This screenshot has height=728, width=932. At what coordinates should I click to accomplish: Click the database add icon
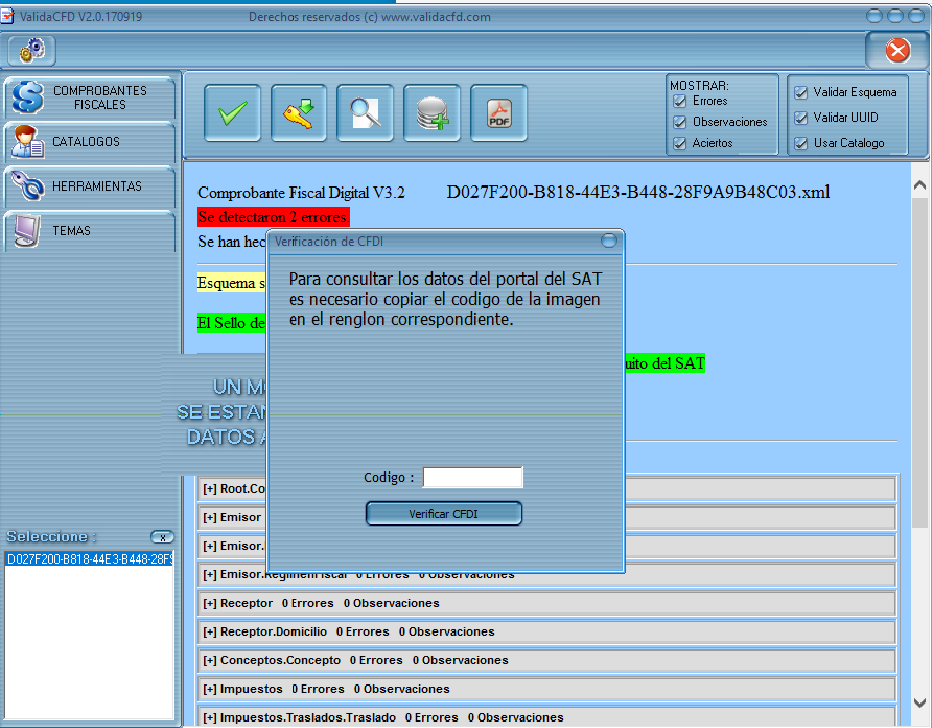point(432,113)
